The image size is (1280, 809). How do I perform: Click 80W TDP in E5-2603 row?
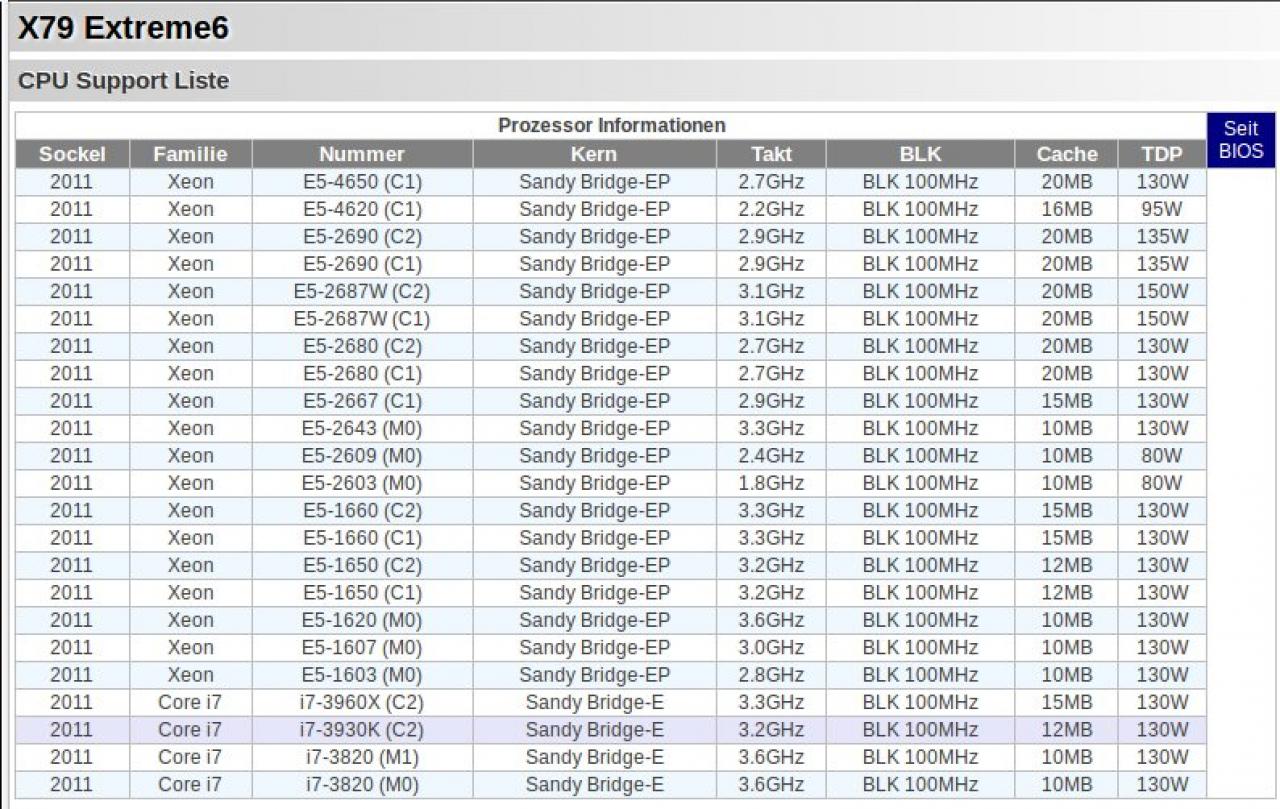(1162, 483)
